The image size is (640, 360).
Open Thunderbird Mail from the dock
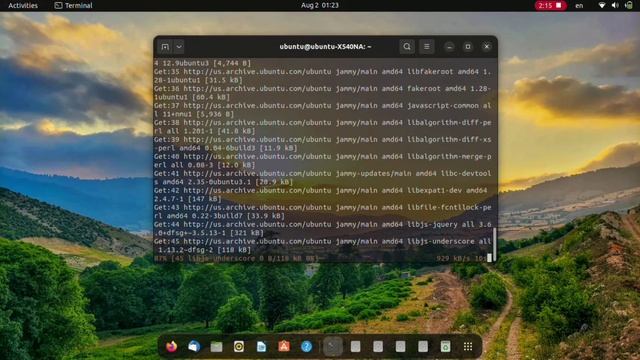pos(194,347)
